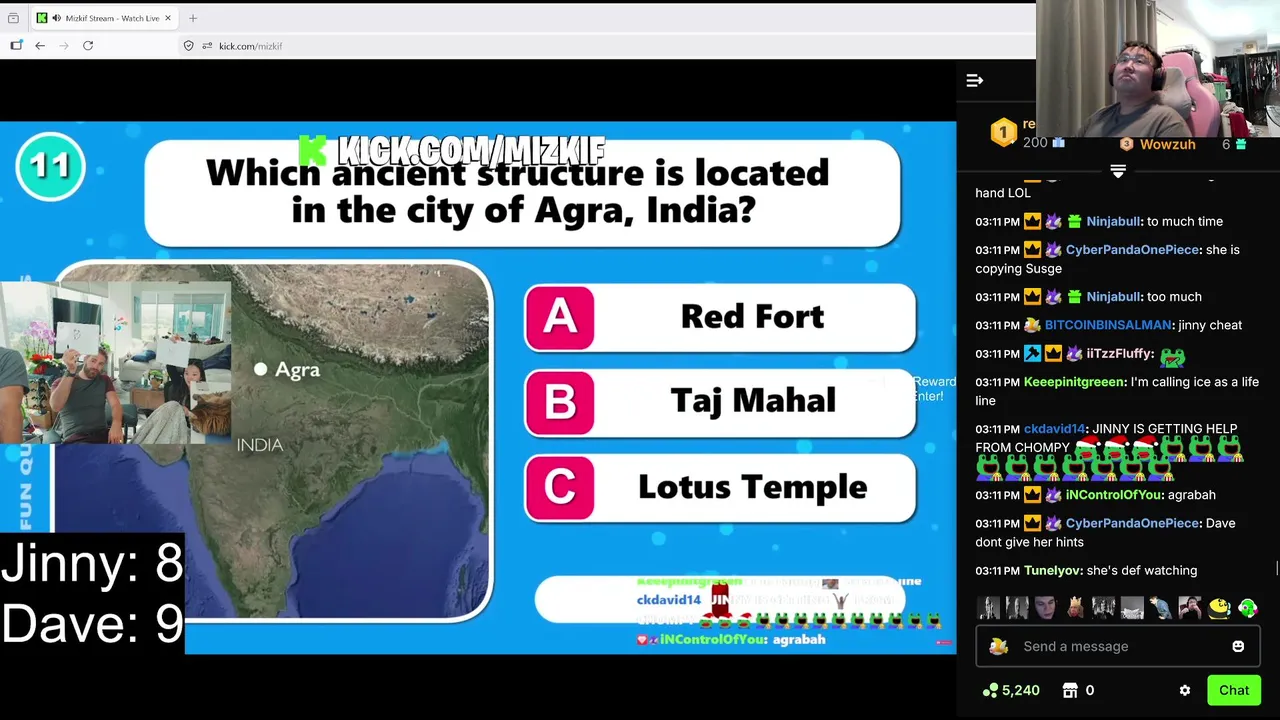Expand the gift leaderboard chevron
This screenshot has width=1280, height=720.
pyautogui.click(x=1118, y=172)
